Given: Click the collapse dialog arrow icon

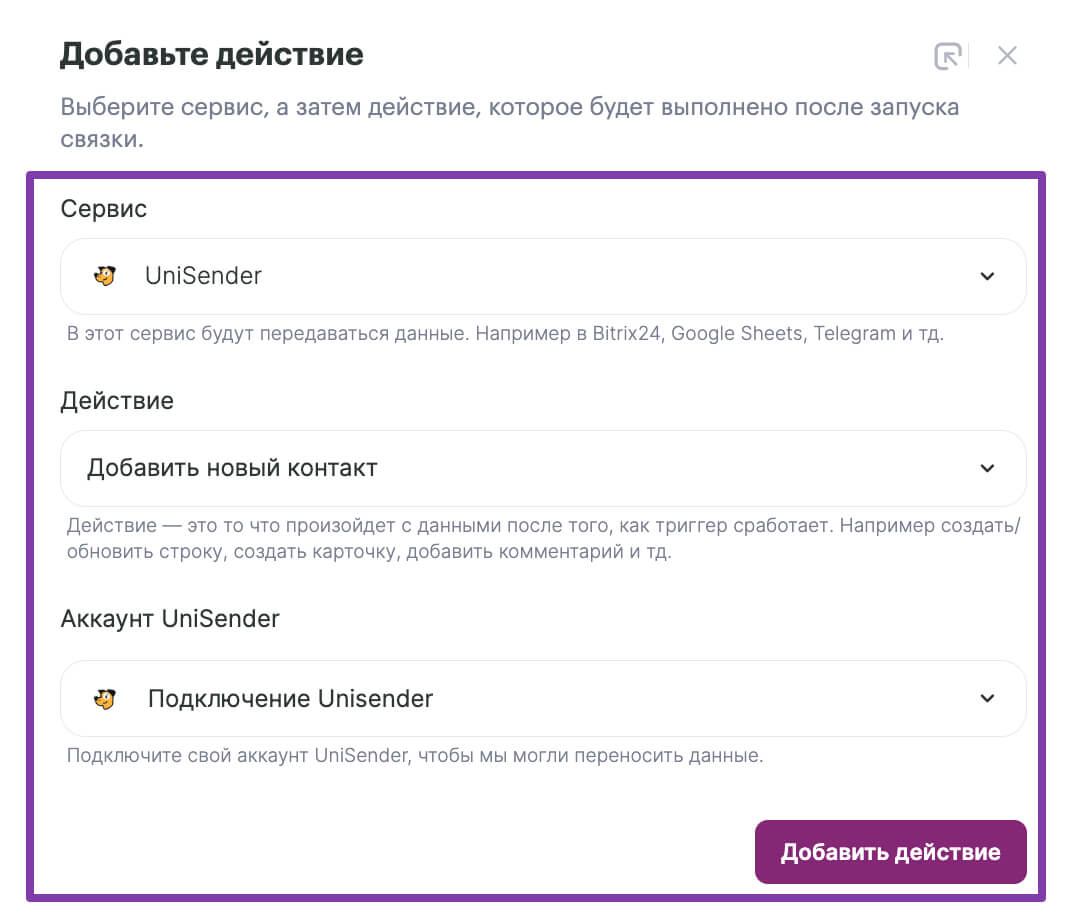Looking at the screenshot, I should (947, 56).
